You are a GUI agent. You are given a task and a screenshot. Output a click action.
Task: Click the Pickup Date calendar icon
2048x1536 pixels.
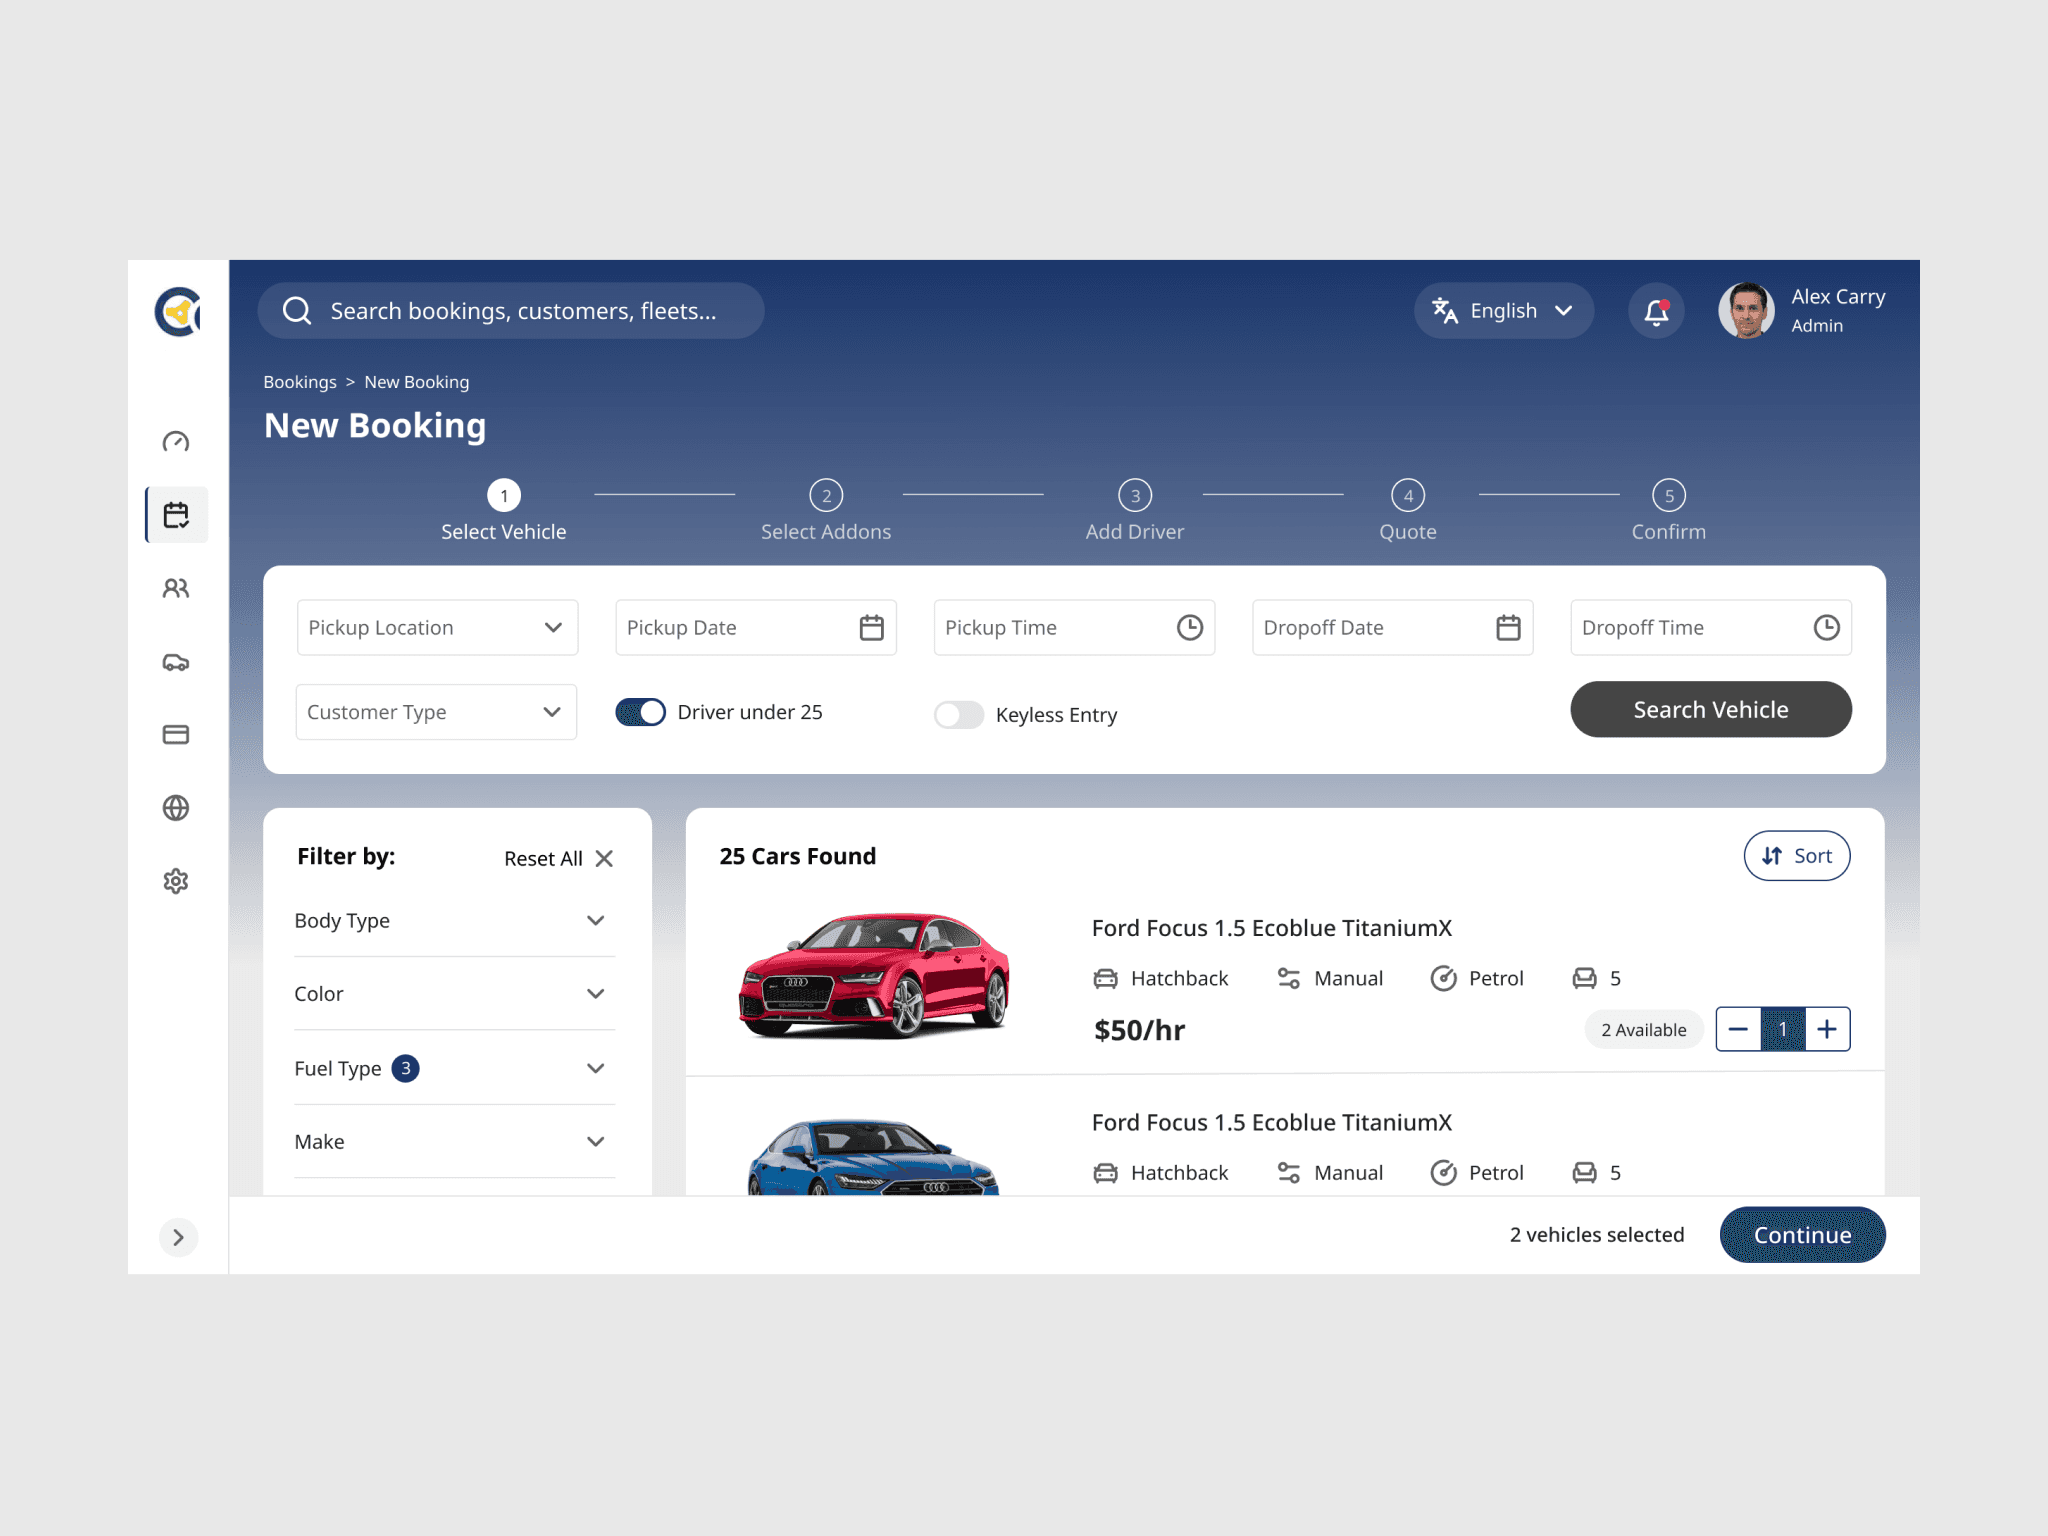tap(871, 628)
